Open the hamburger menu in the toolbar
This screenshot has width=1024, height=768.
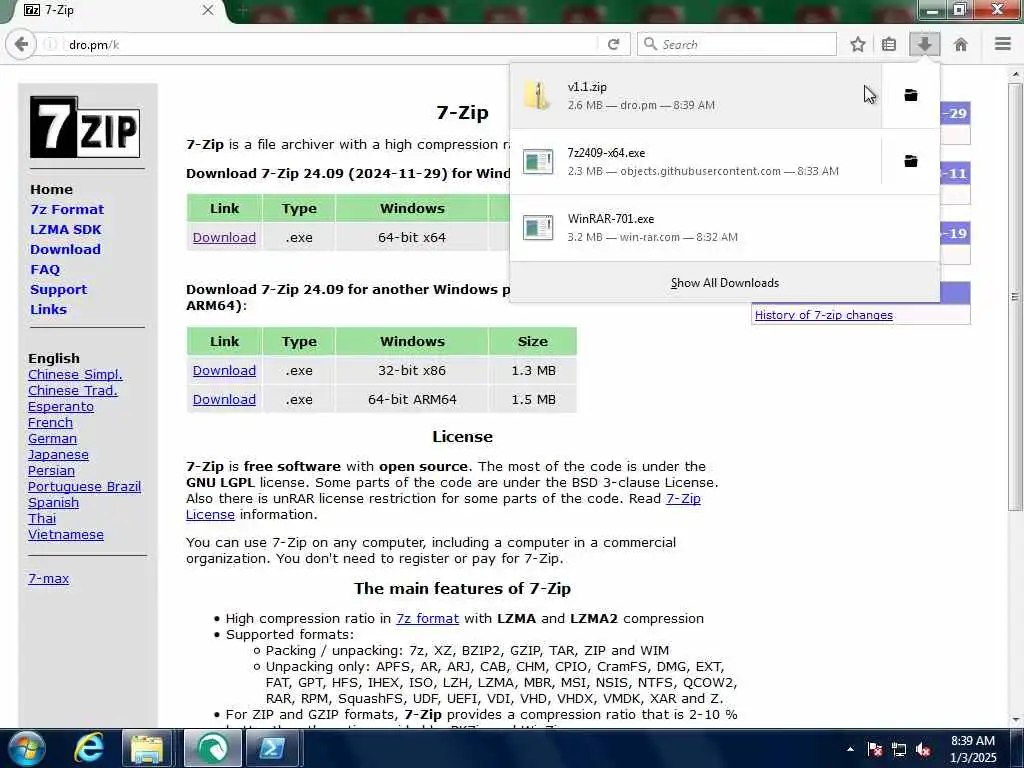point(1002,44)
